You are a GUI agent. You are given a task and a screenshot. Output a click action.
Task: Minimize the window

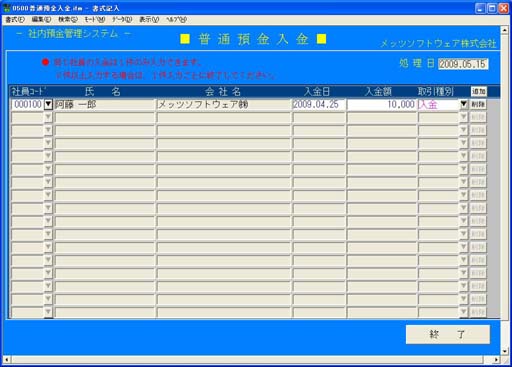(x=480, y=8)
